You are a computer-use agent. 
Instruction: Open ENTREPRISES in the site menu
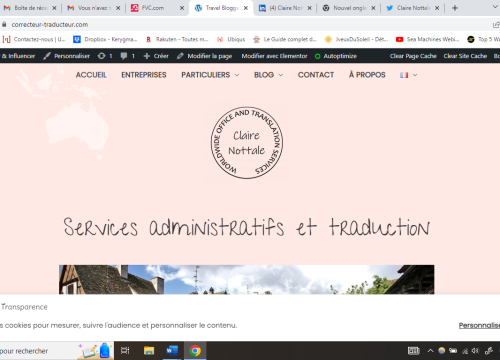pyautogui.click(x=144, y=75)
